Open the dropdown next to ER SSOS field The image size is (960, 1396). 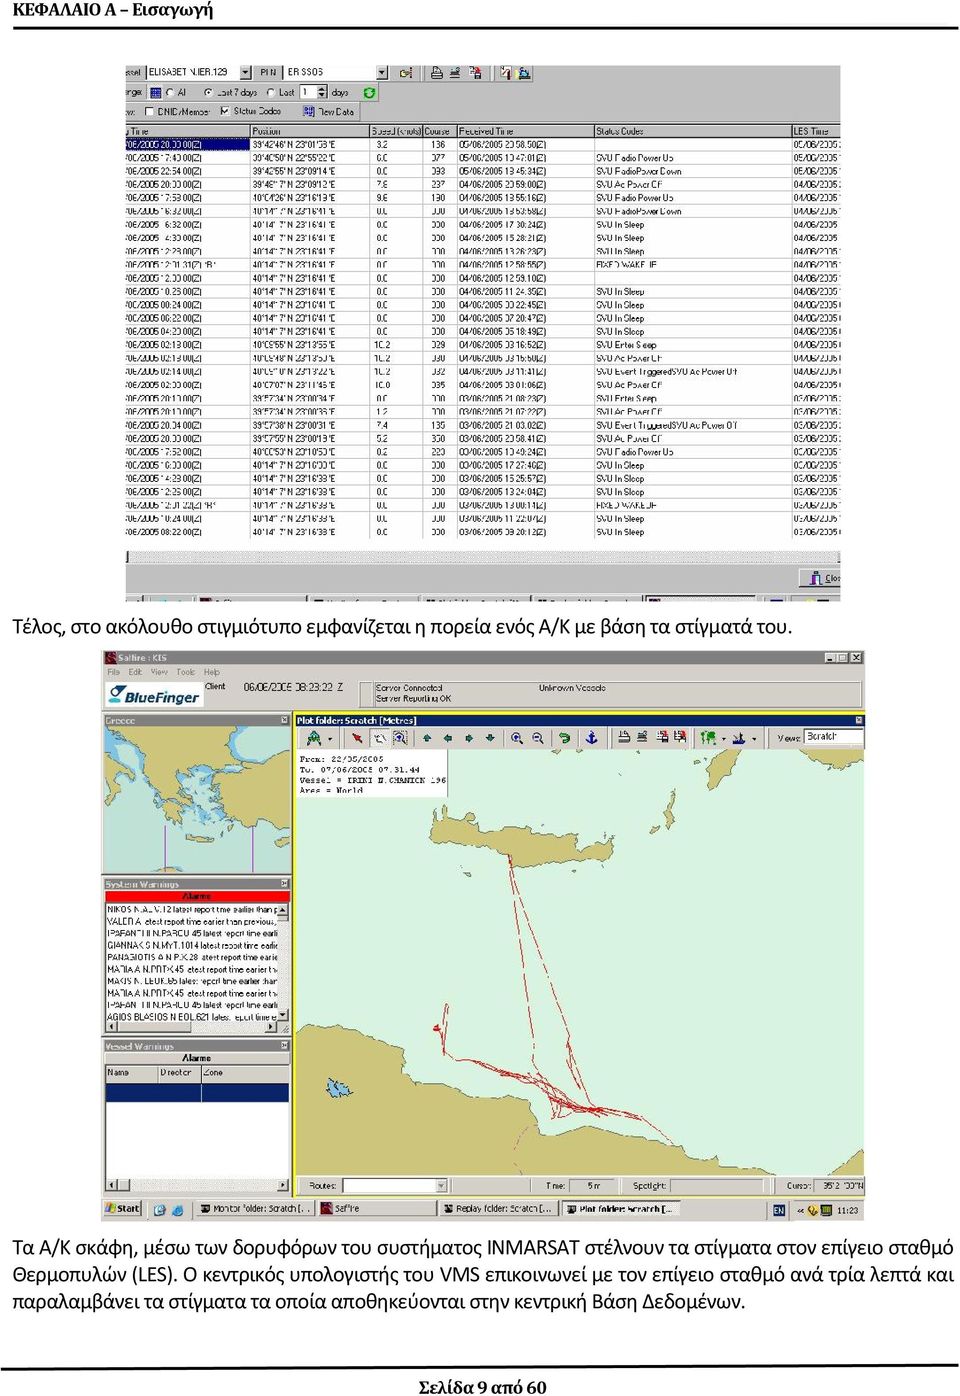(382, 73)
